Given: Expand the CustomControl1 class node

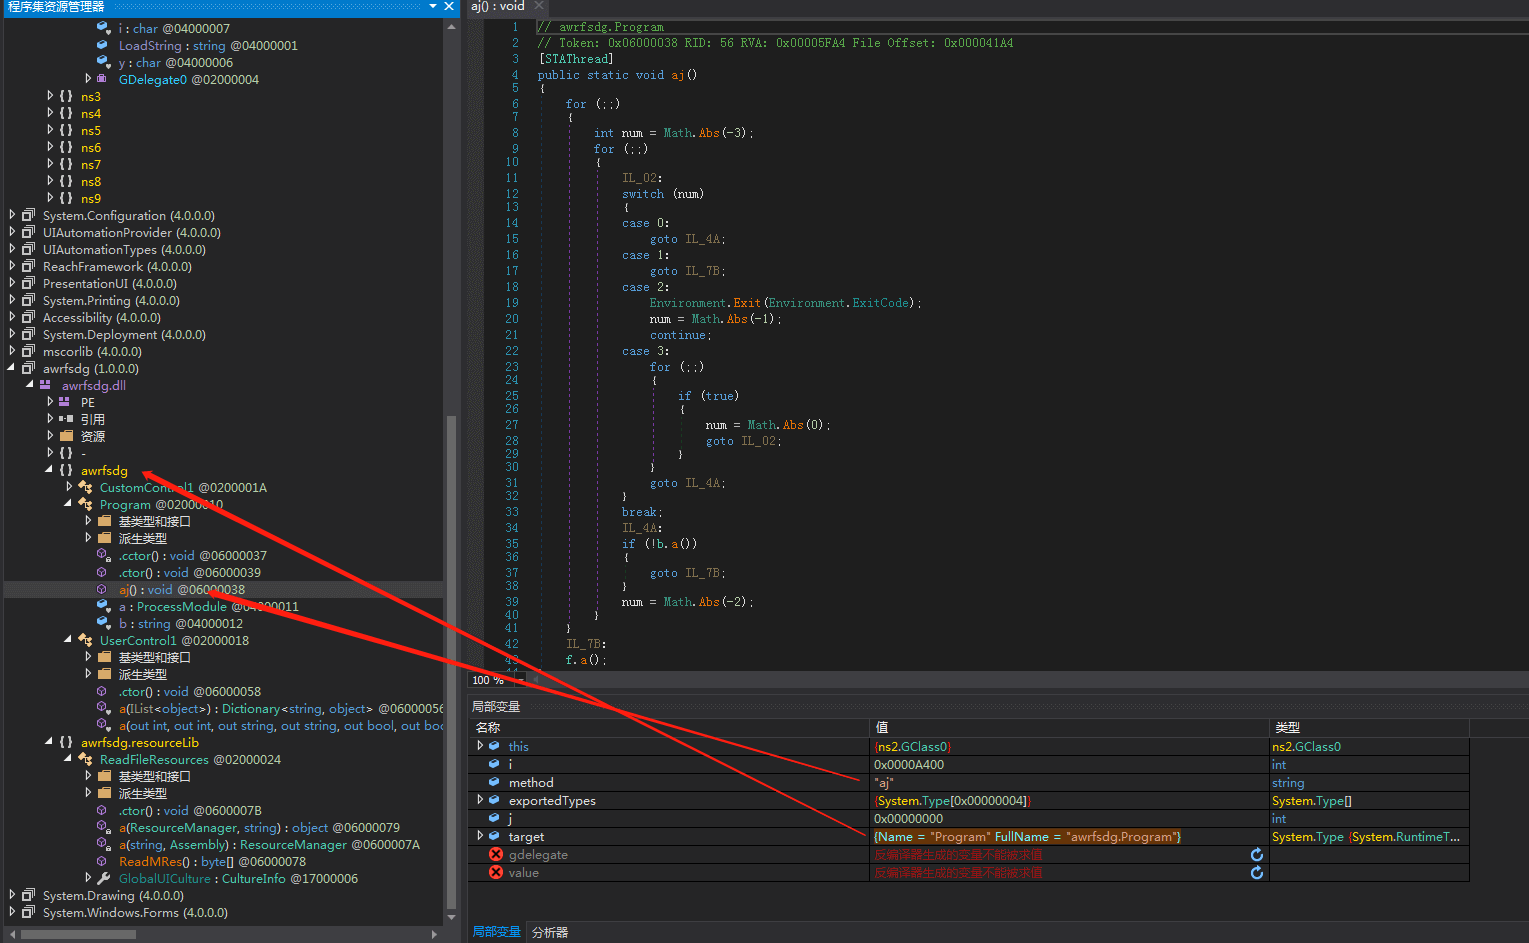Looking at the screenshot, I should coord(69,487).
